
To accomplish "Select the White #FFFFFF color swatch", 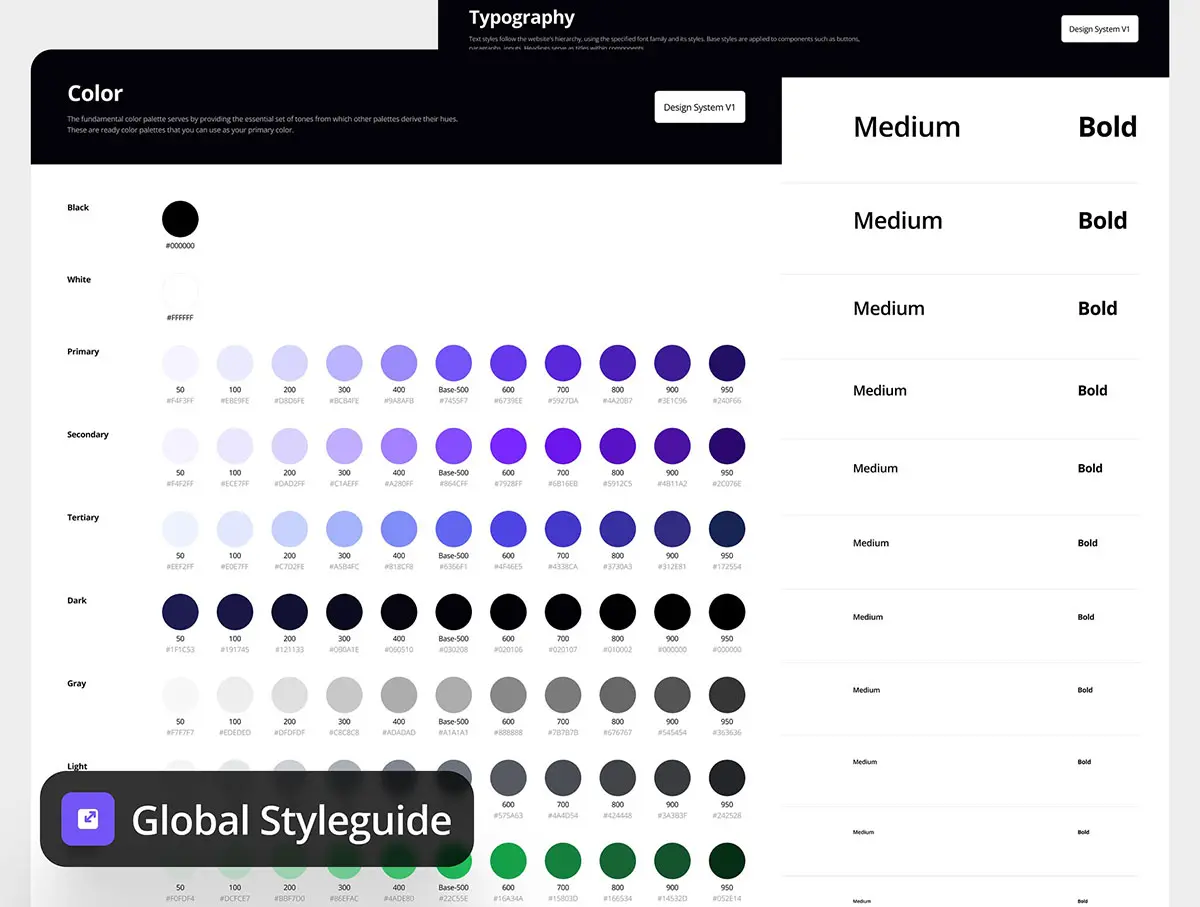I will click(x=180, y=291).
